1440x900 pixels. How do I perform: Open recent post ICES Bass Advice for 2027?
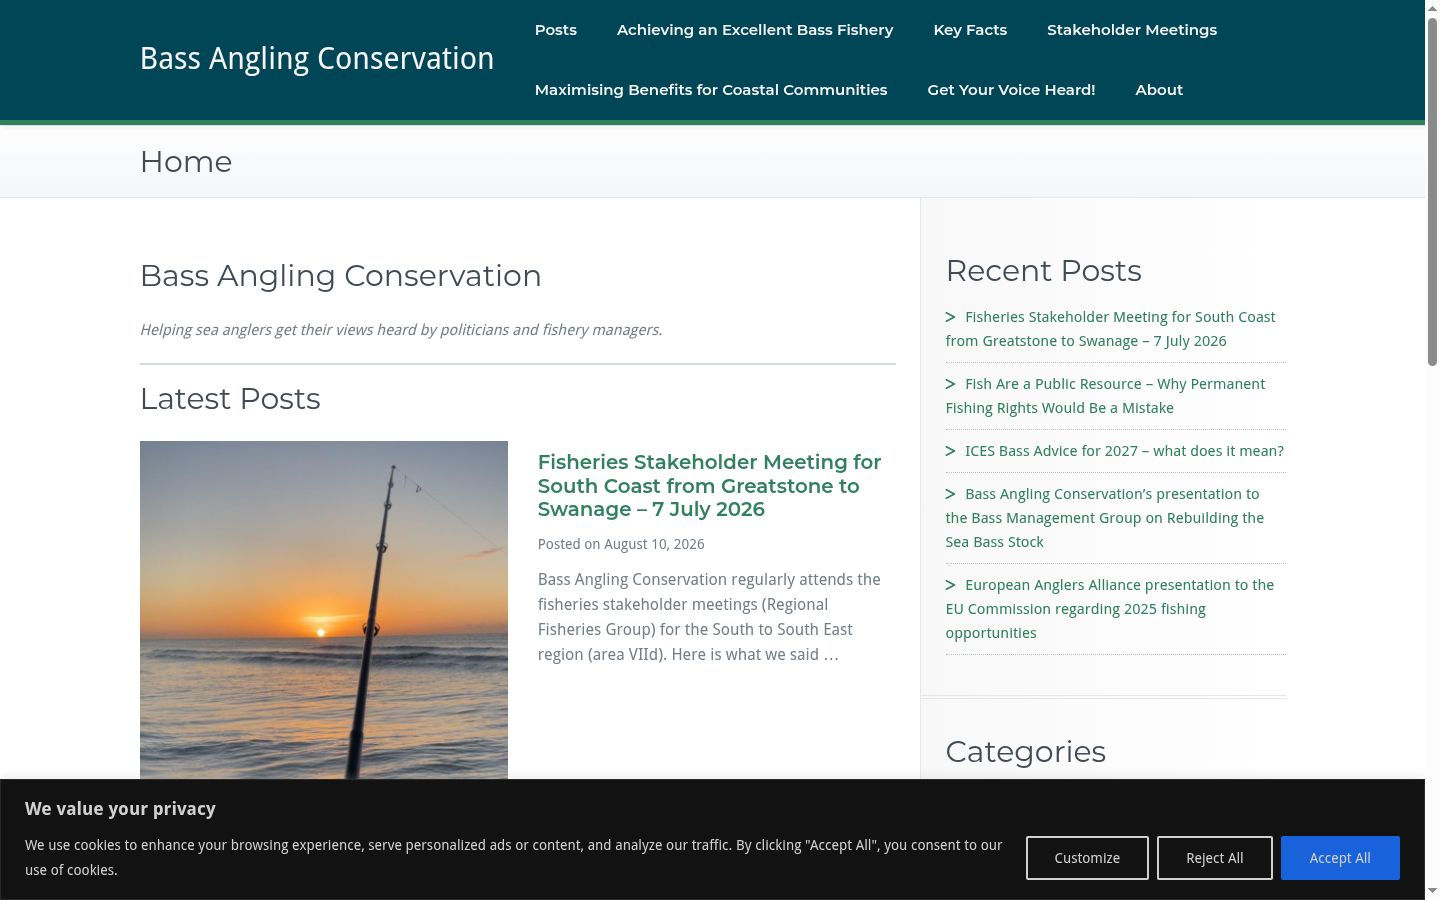coord(1124,451)
